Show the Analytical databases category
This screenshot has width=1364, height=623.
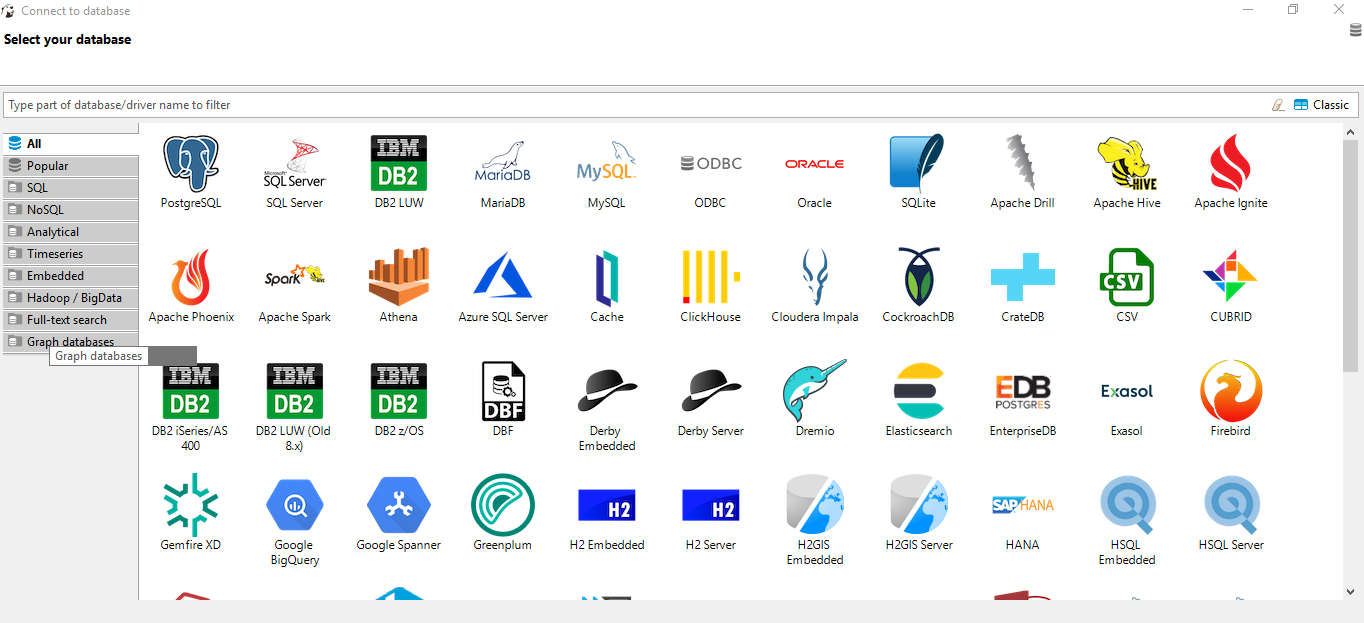coord(71,232)
